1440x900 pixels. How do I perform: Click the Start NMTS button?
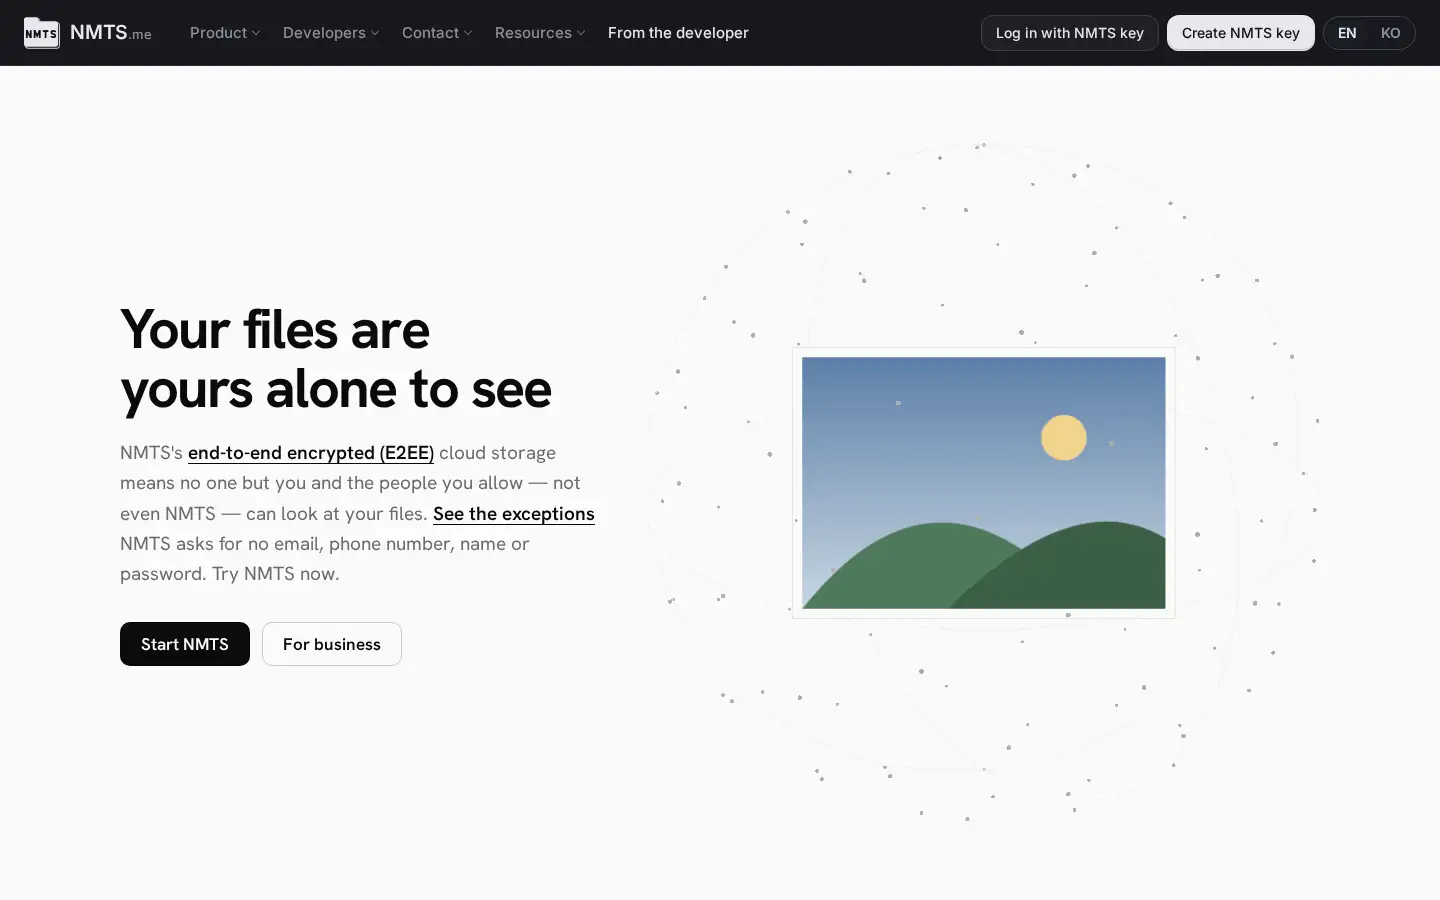185,644
